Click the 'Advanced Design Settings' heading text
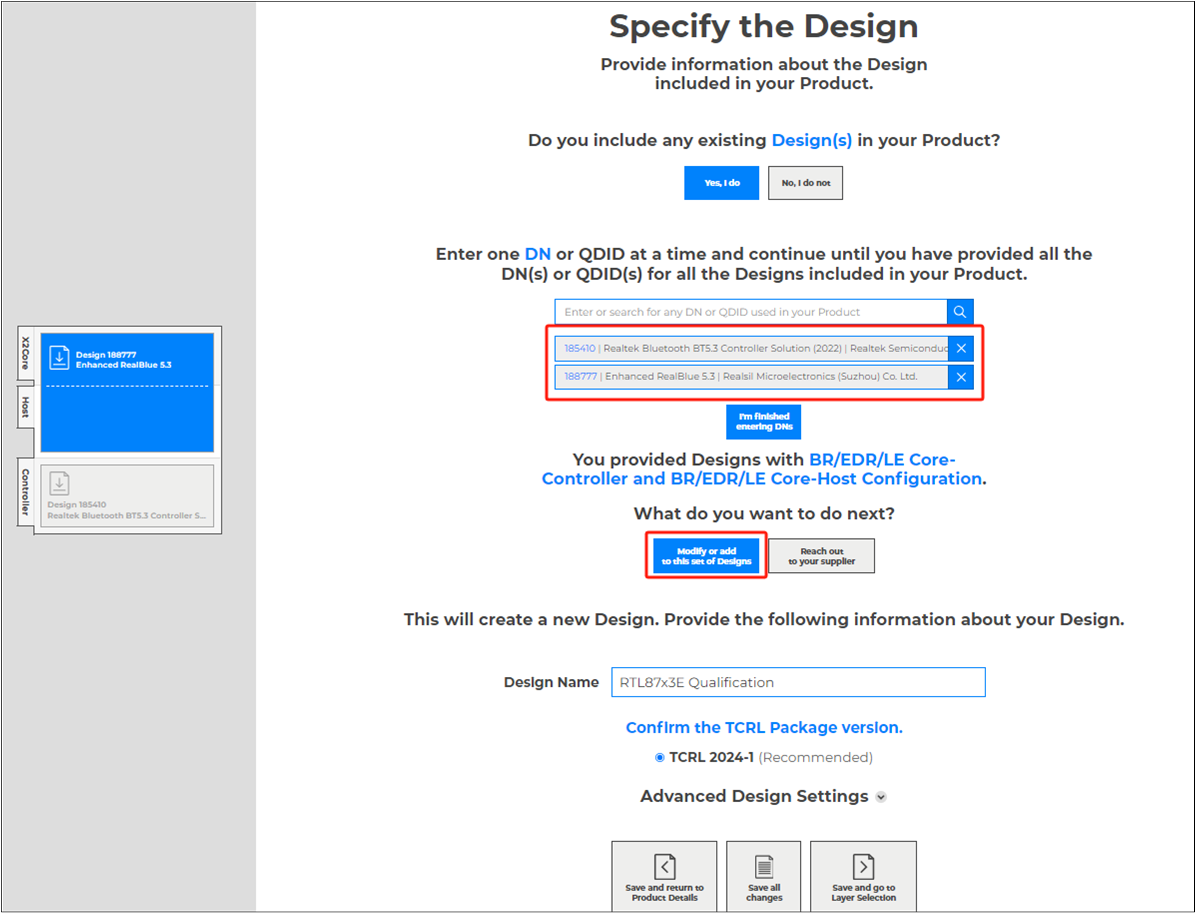Screen dimensions: 1196x913 point(754,796)
